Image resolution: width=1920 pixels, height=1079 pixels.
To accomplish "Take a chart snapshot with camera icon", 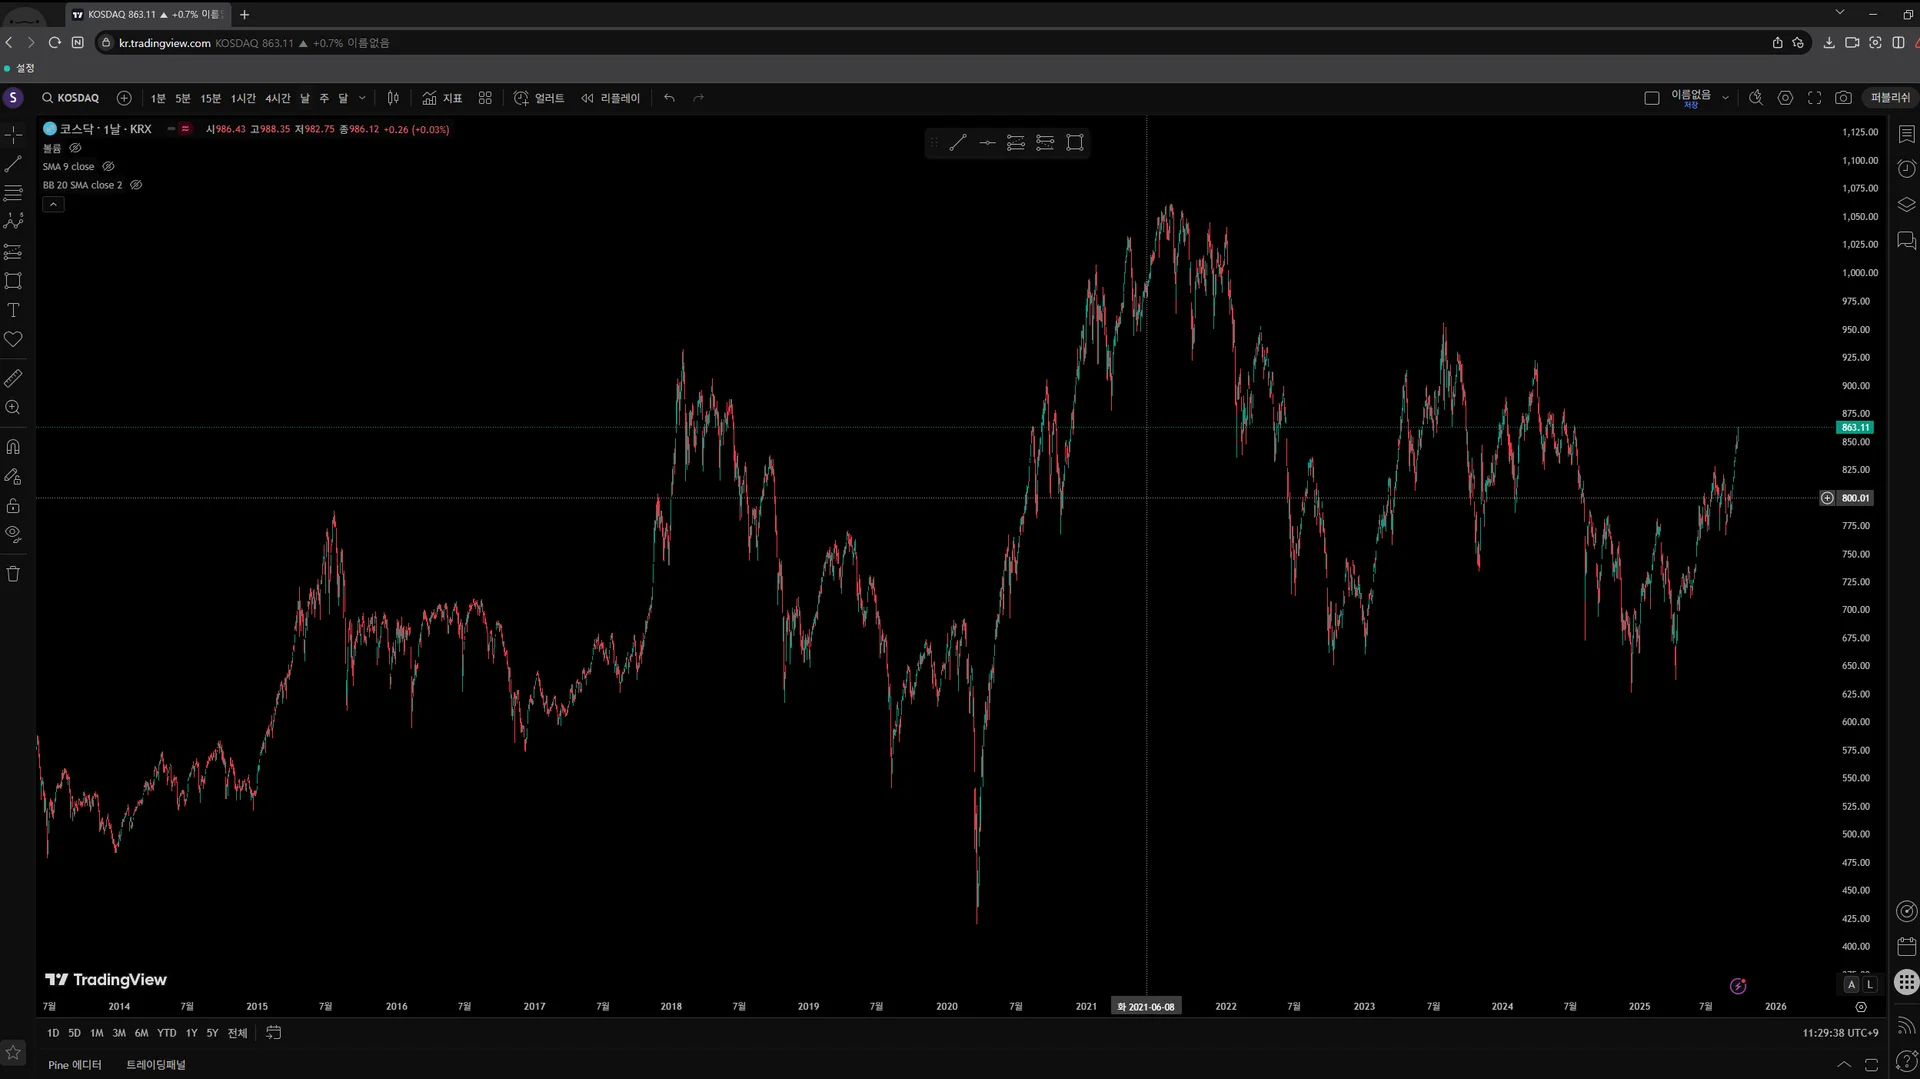I will pyautogui.click(x=1843, y=98).
